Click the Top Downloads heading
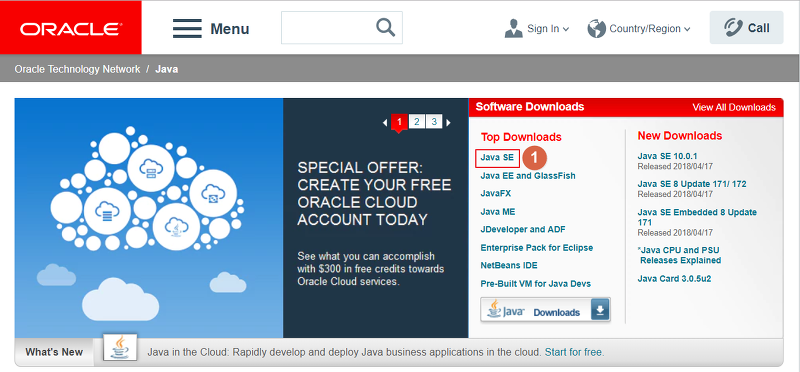Screen dimensions: 800x372 pos(521,137)
